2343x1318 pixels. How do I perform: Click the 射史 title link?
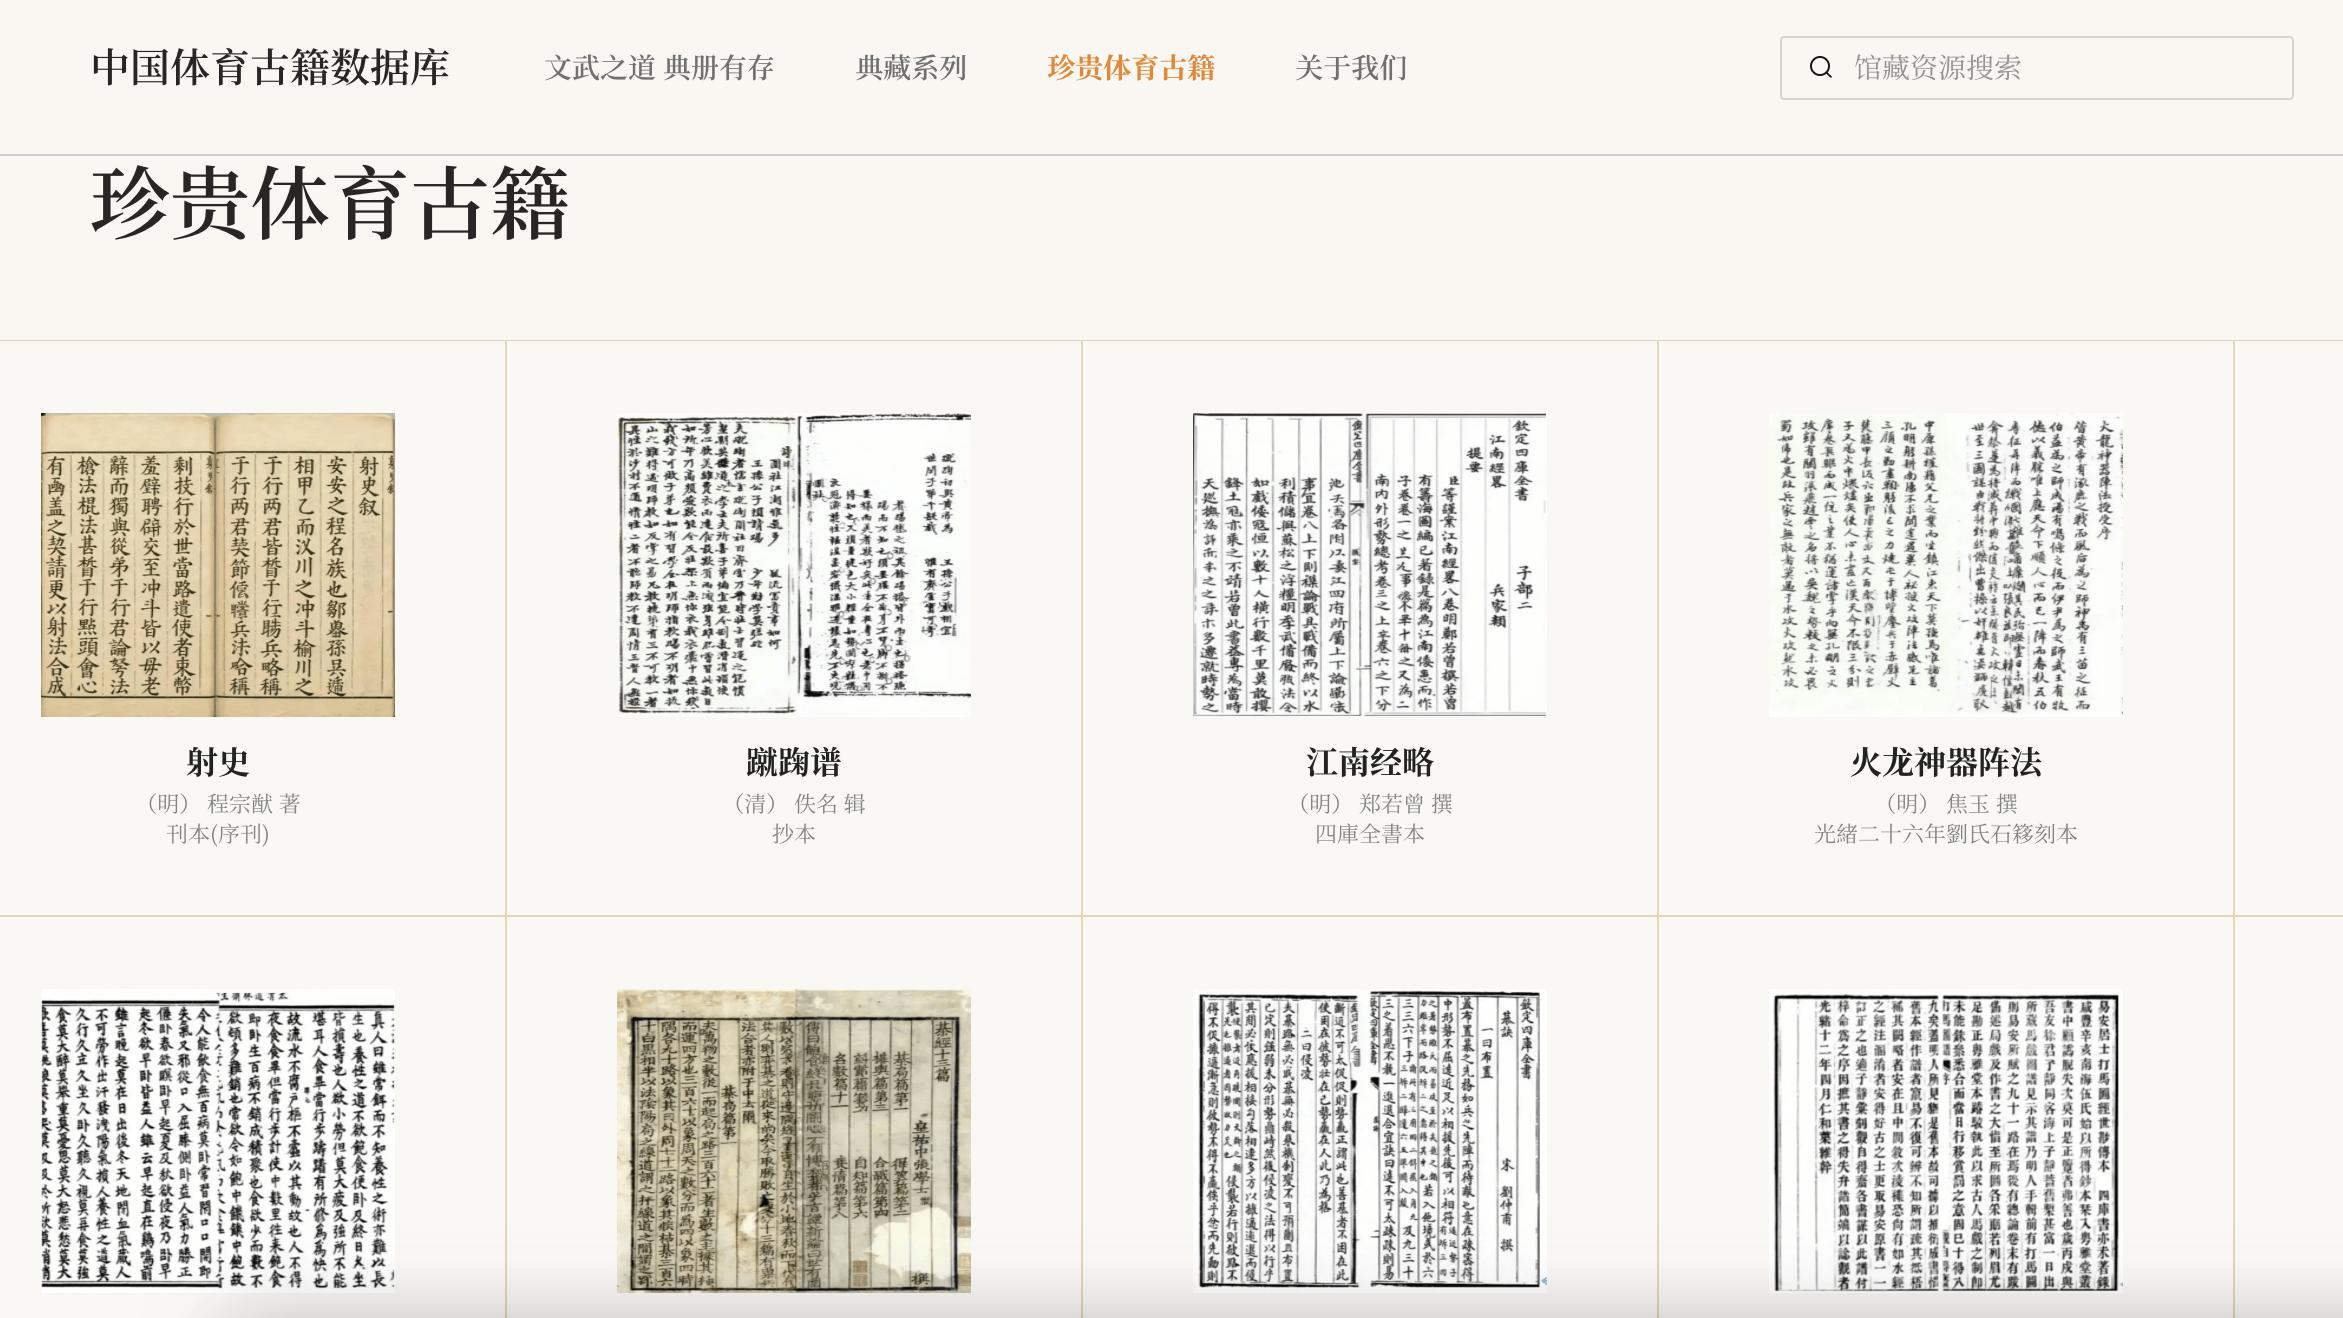tap(218, 763)
